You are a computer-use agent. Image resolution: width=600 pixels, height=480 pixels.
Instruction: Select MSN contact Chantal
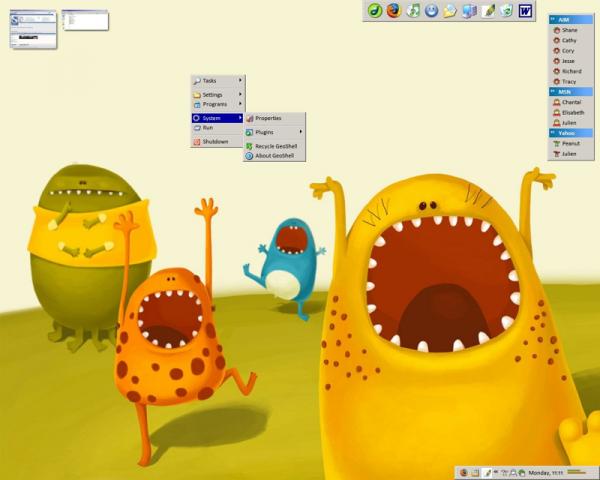572,102
